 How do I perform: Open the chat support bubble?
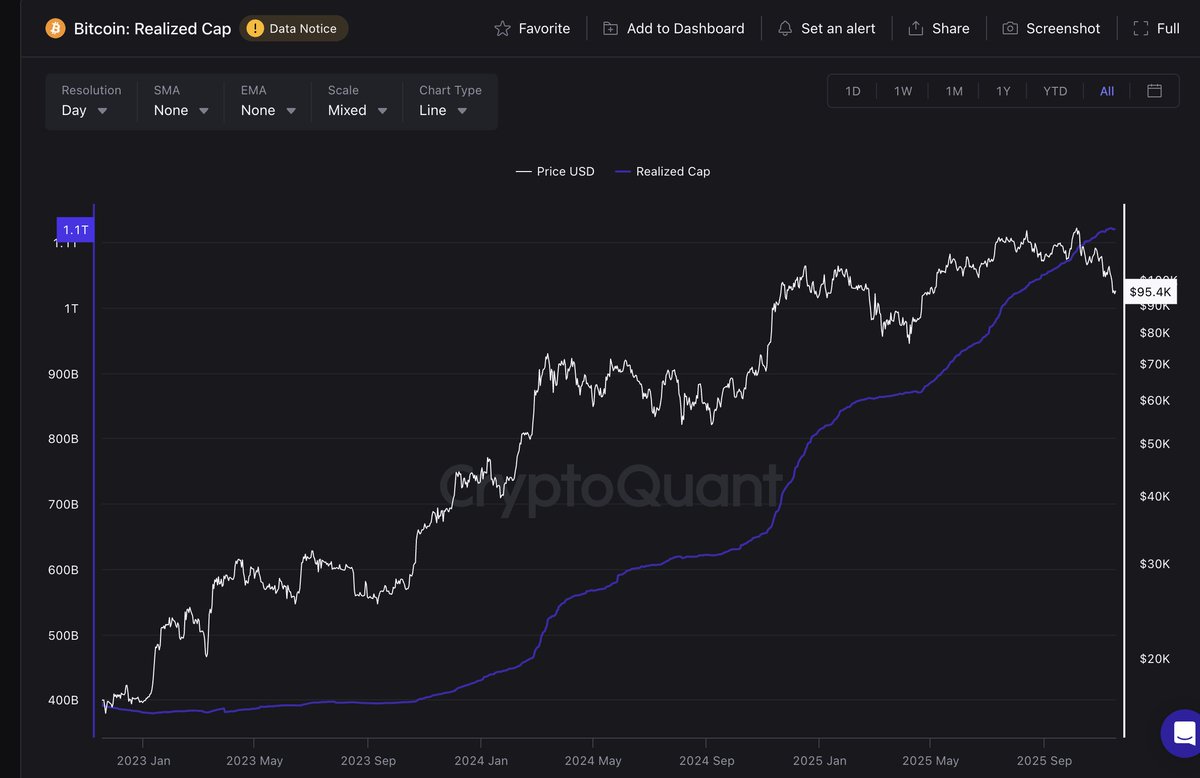click(x=1184, y=733)
